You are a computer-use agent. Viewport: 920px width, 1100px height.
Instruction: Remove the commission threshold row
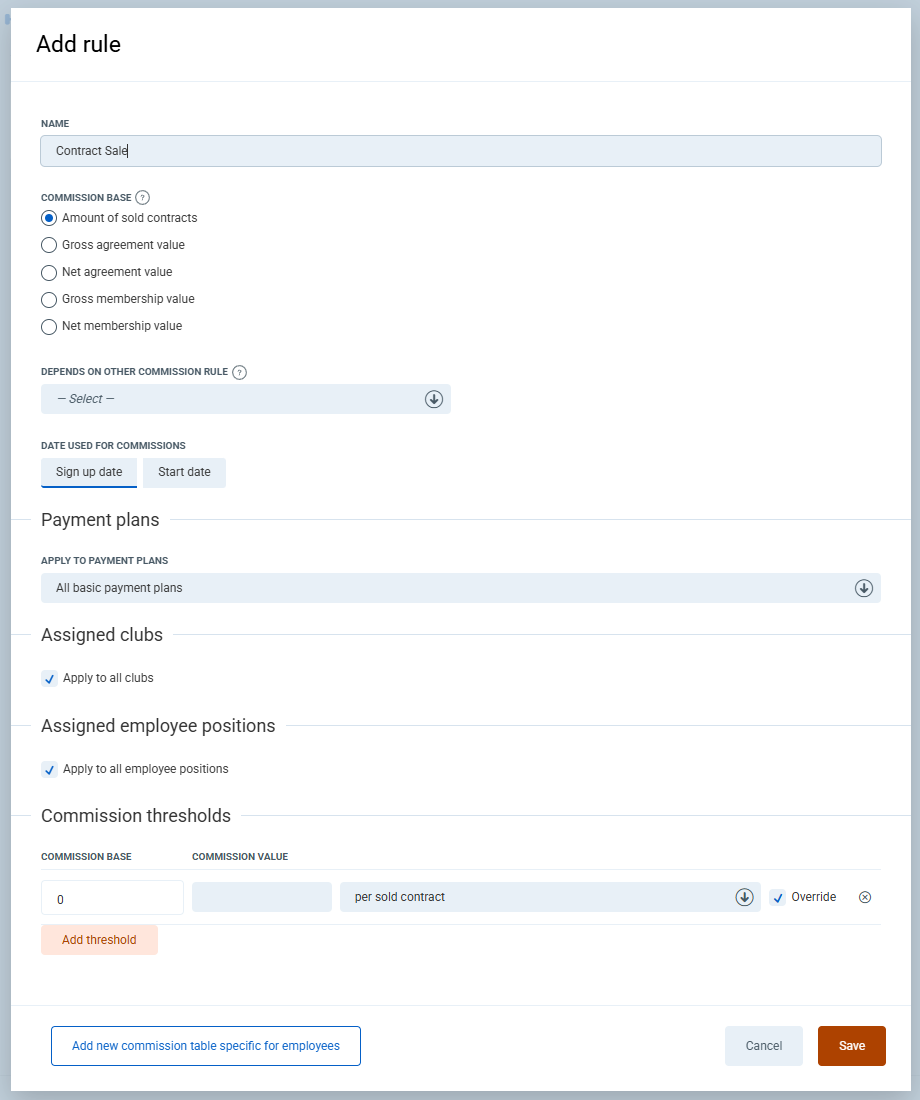pos(865,897)
